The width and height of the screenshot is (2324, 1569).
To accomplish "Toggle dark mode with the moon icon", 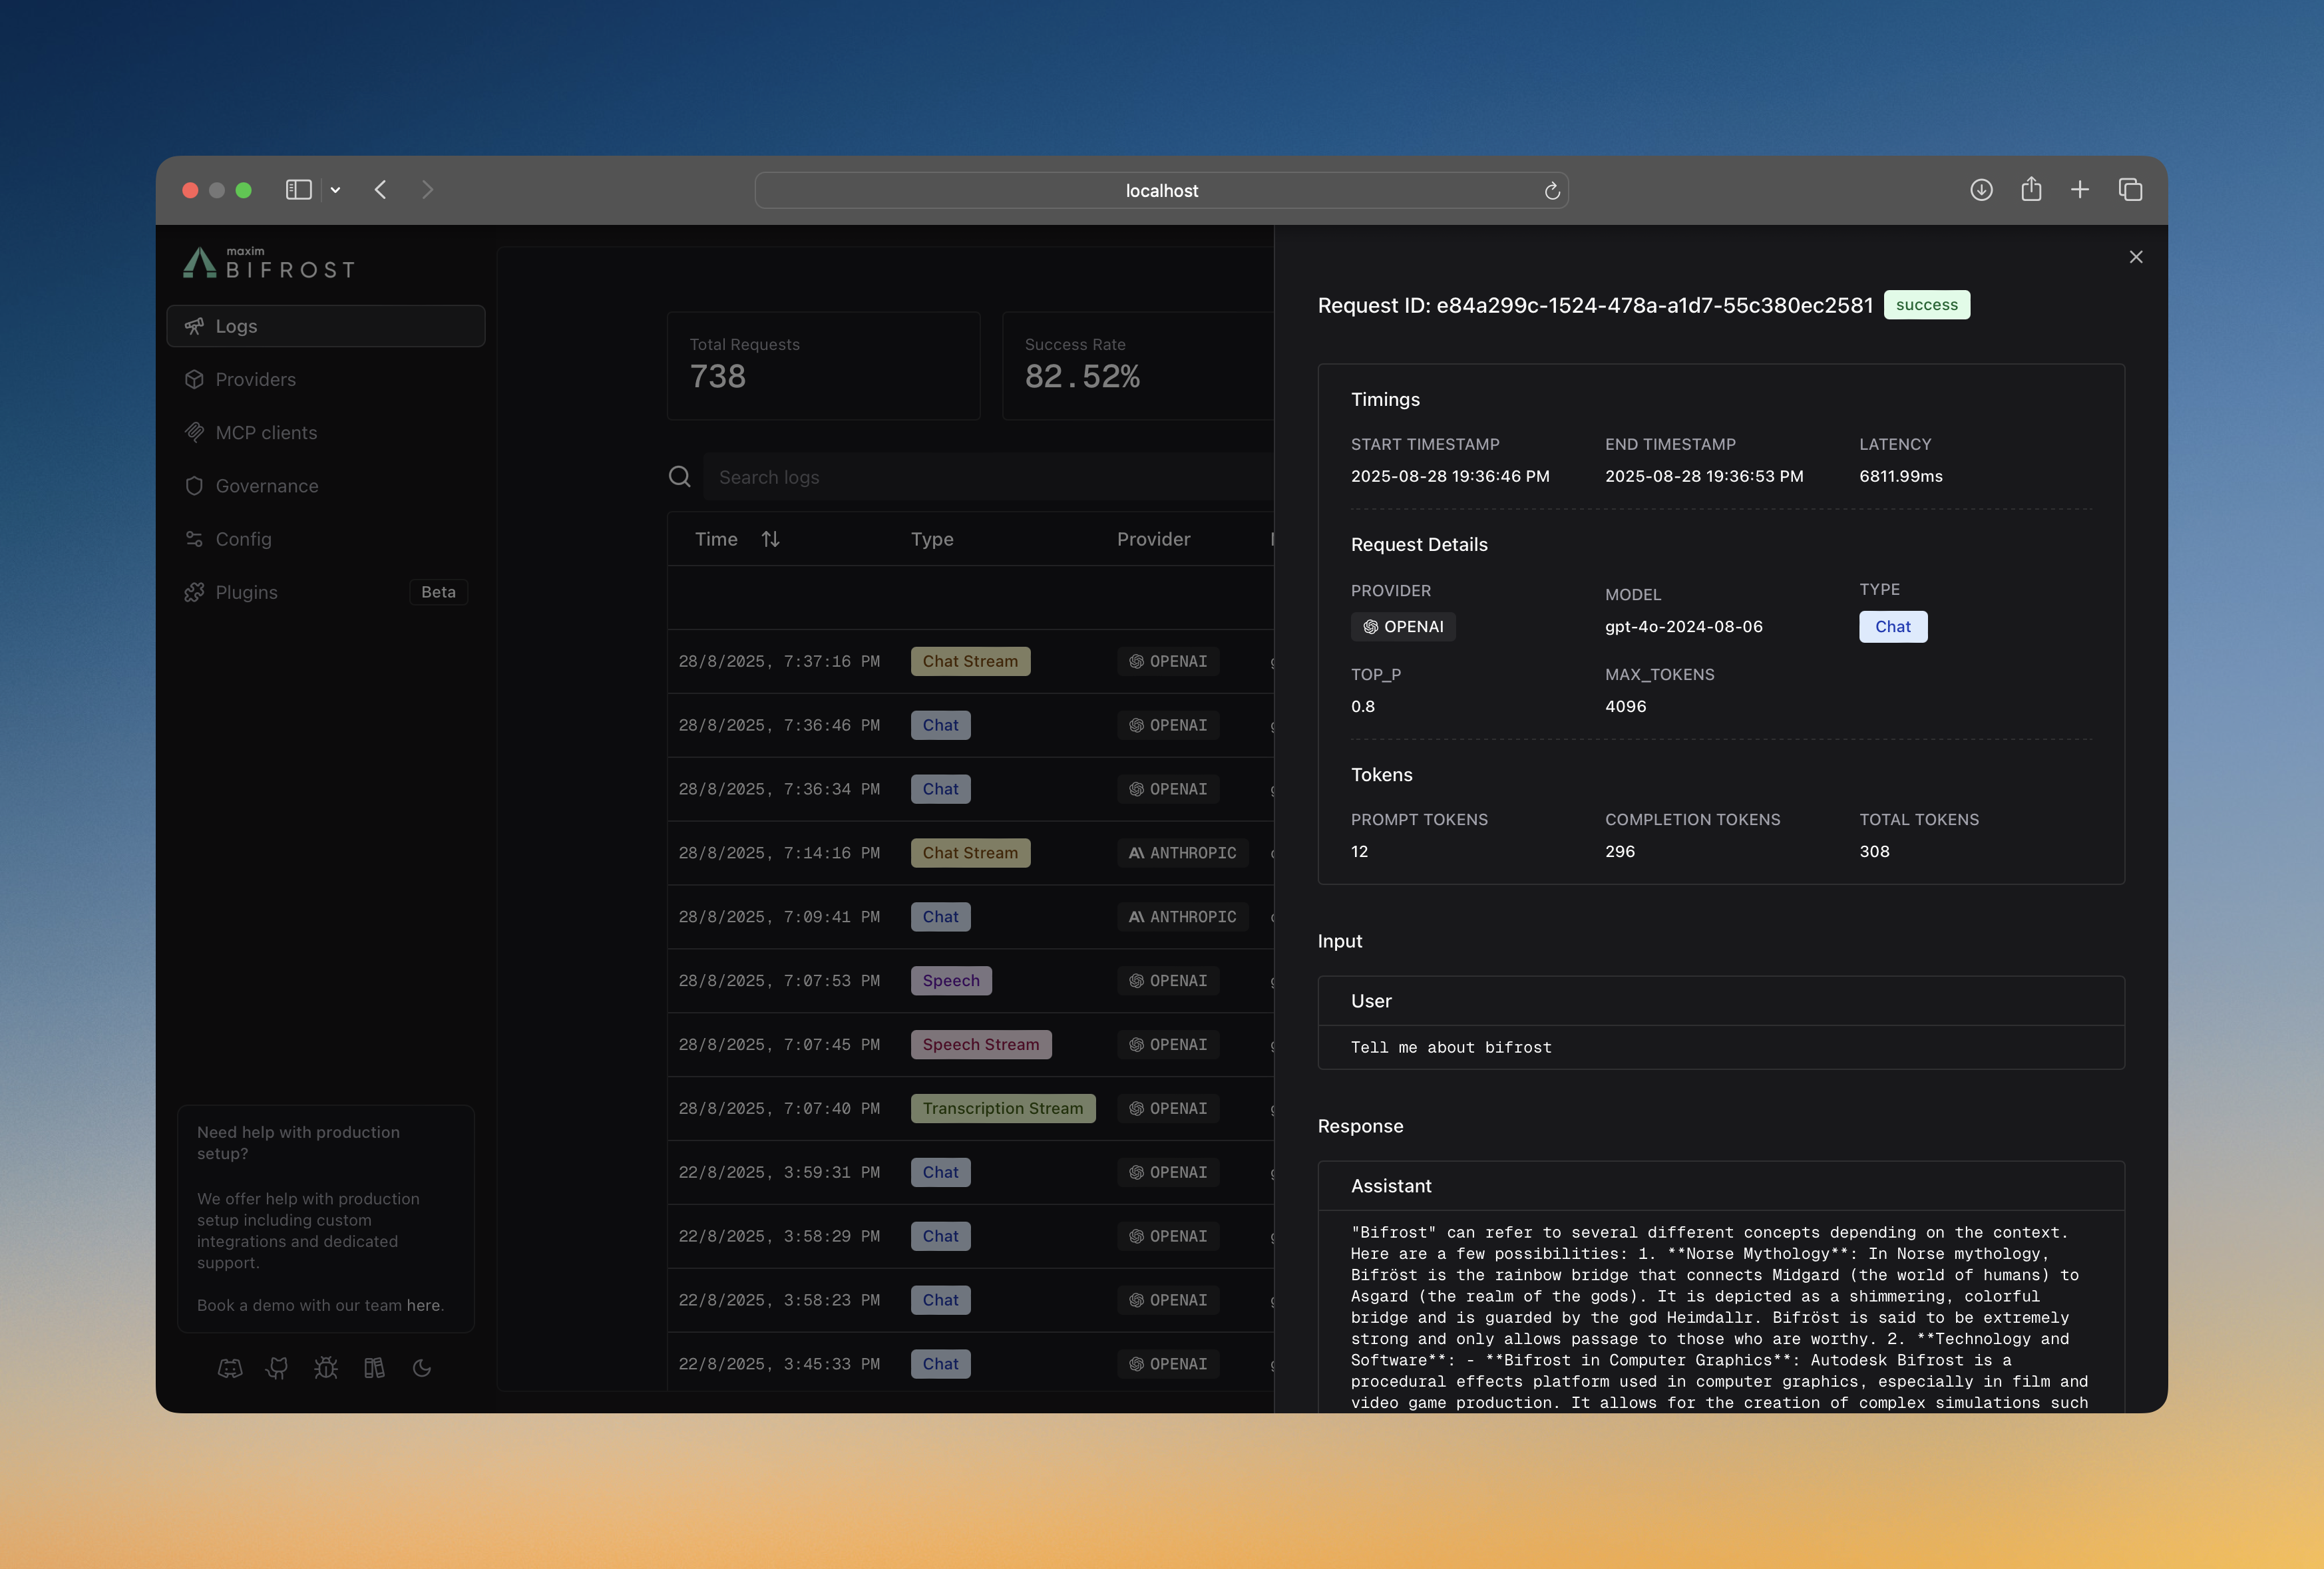I will coord(422,1368).
